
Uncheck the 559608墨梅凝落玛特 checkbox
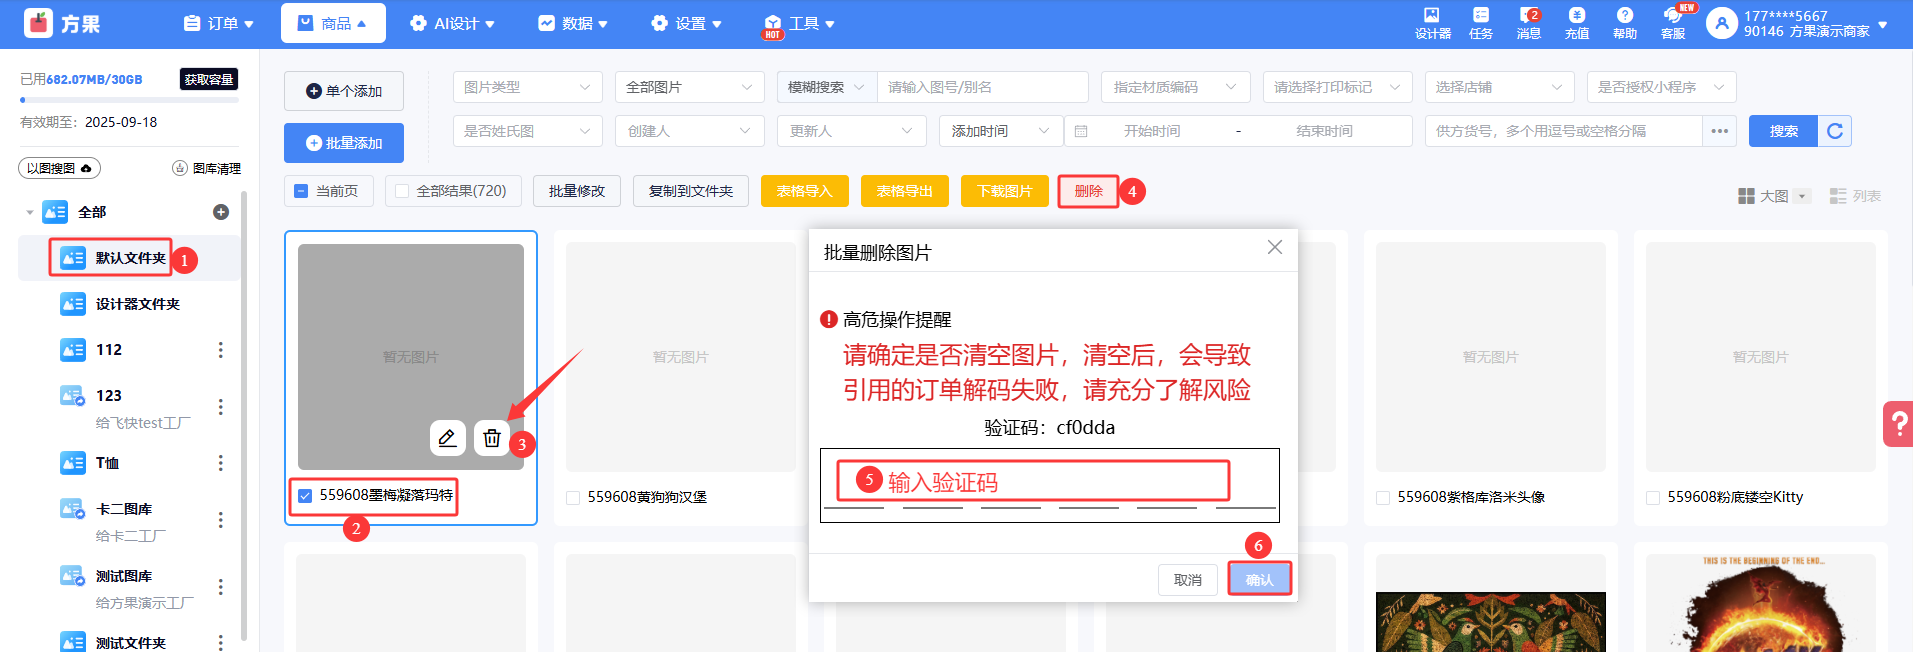(305, 496)
